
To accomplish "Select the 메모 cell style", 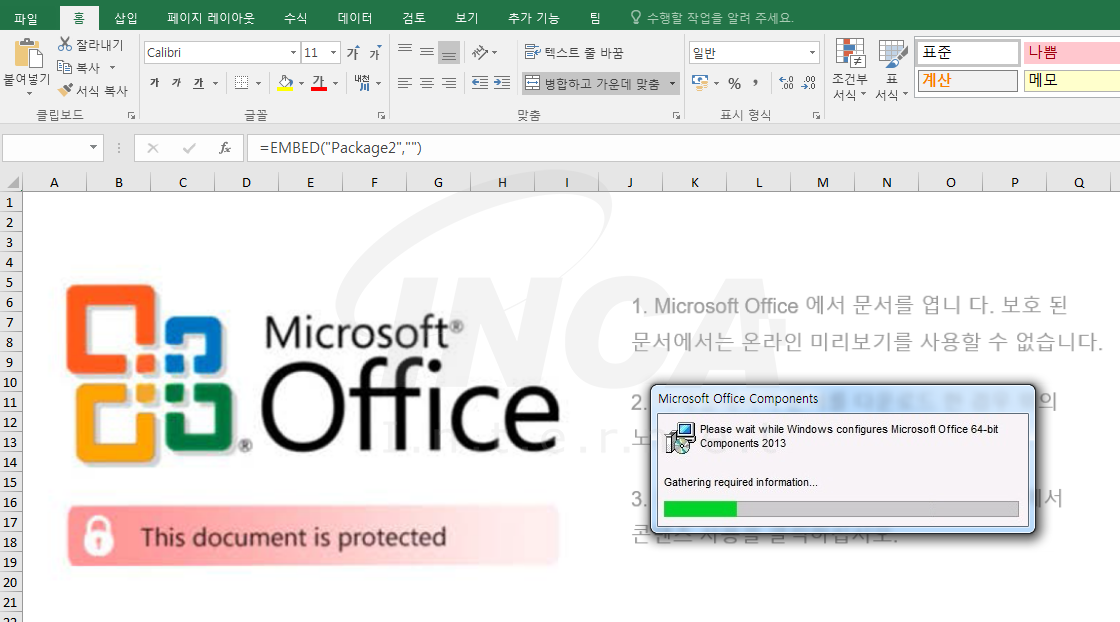I will click(x=1071, y=80).
